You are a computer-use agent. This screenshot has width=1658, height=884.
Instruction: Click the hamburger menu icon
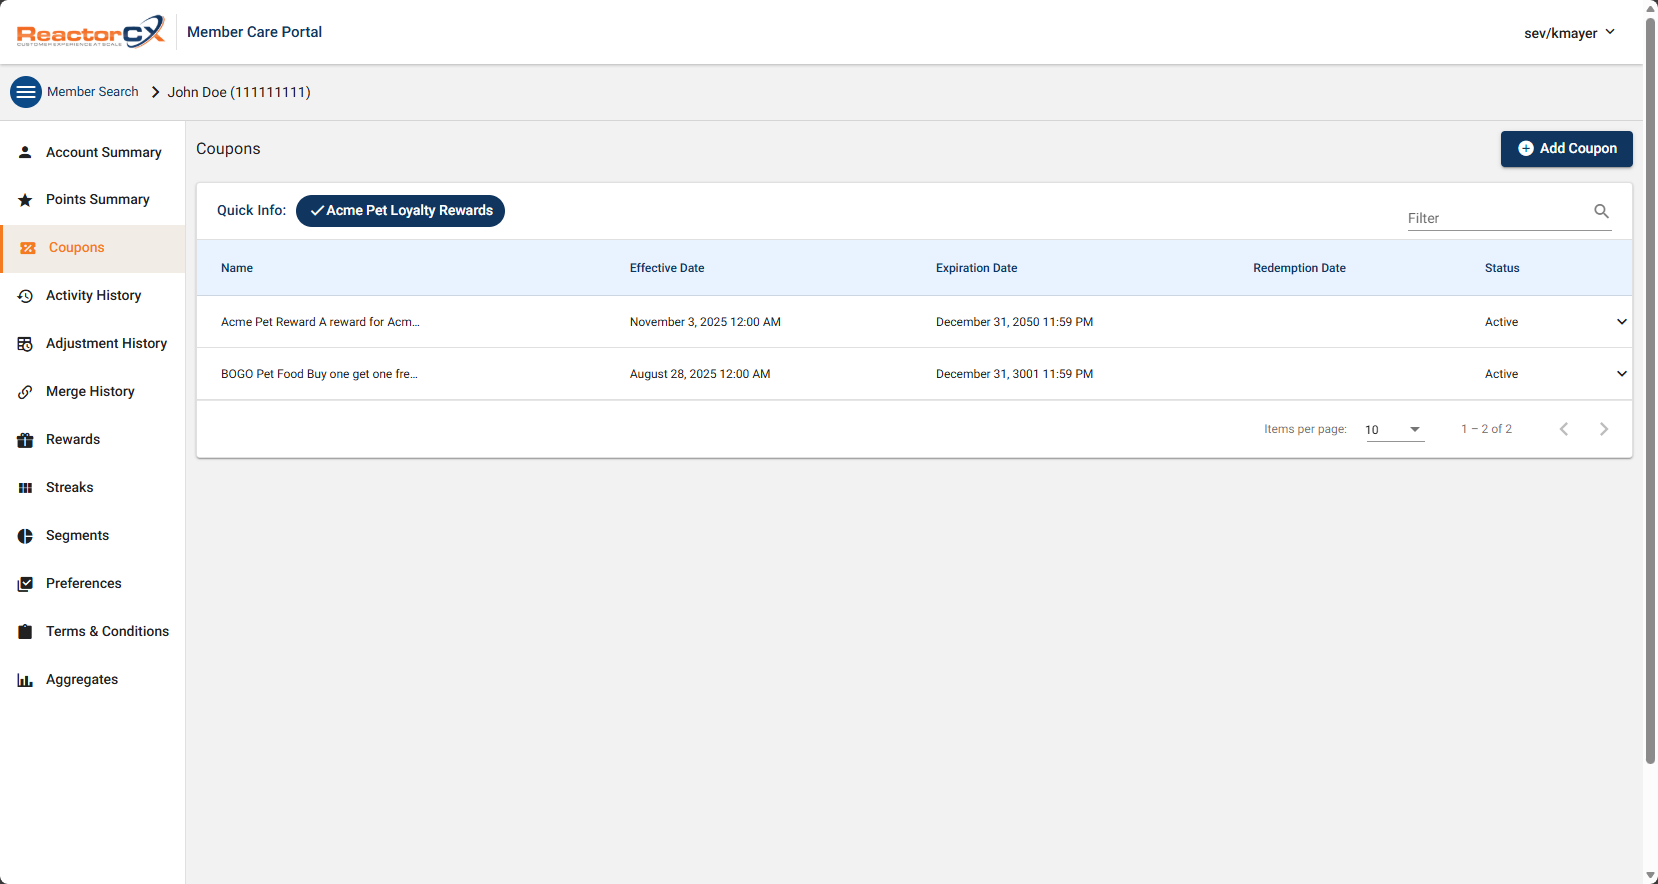pyautogui.click(x=26, y=92)
